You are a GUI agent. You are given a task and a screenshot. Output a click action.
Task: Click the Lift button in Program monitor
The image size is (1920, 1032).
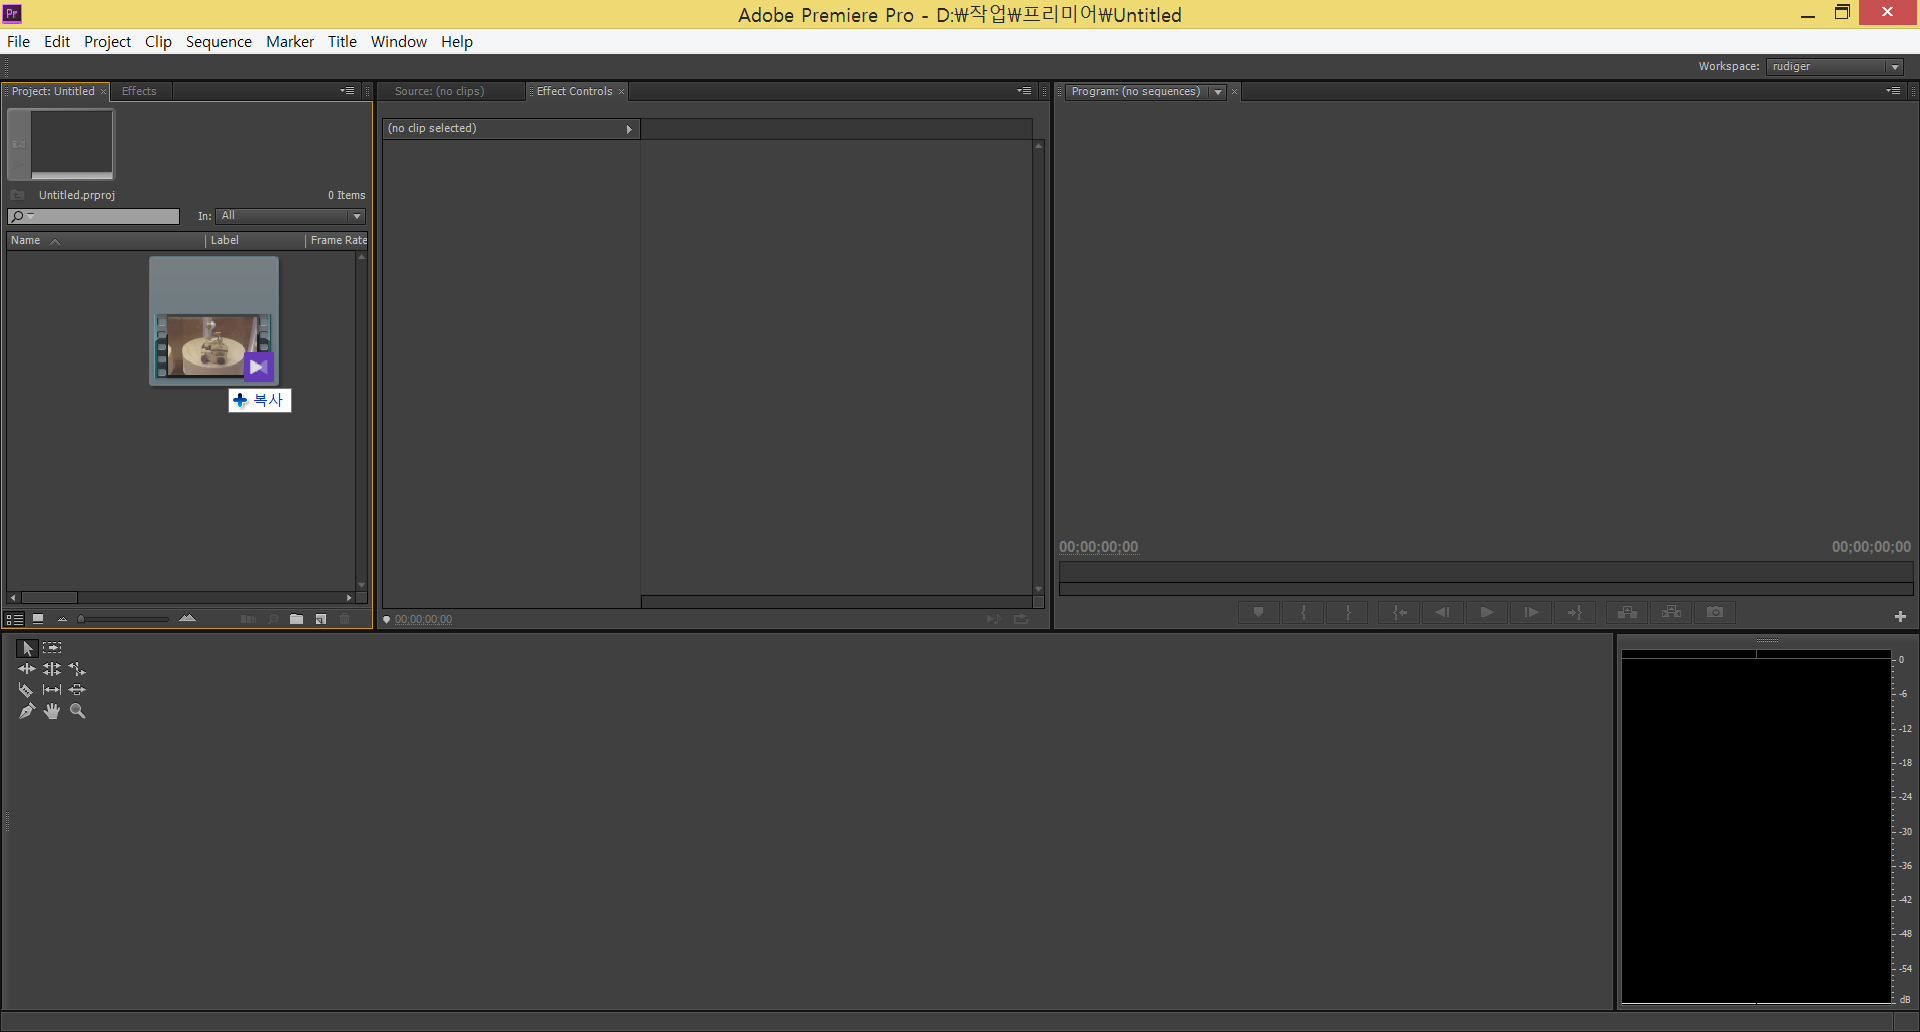click(x=1628, y=613)
